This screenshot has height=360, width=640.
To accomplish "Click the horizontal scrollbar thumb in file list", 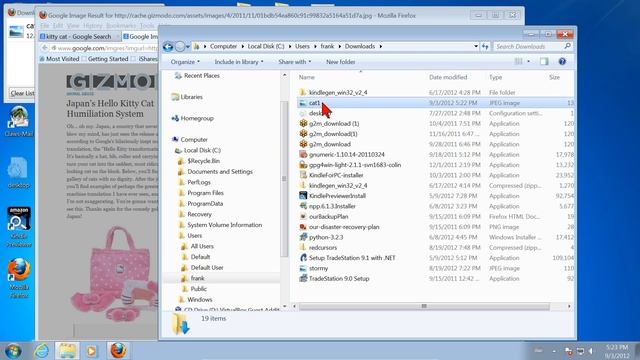I will click(x=424, y=306).
